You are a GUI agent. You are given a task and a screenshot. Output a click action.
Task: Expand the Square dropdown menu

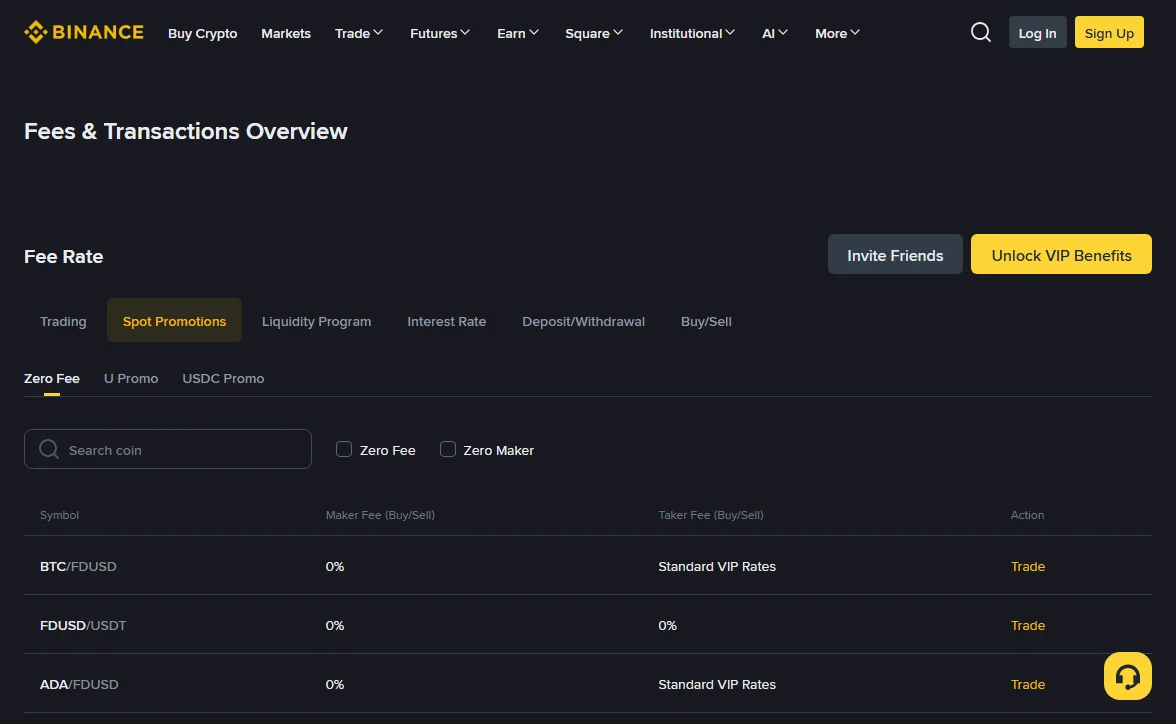tap(593, 33)
